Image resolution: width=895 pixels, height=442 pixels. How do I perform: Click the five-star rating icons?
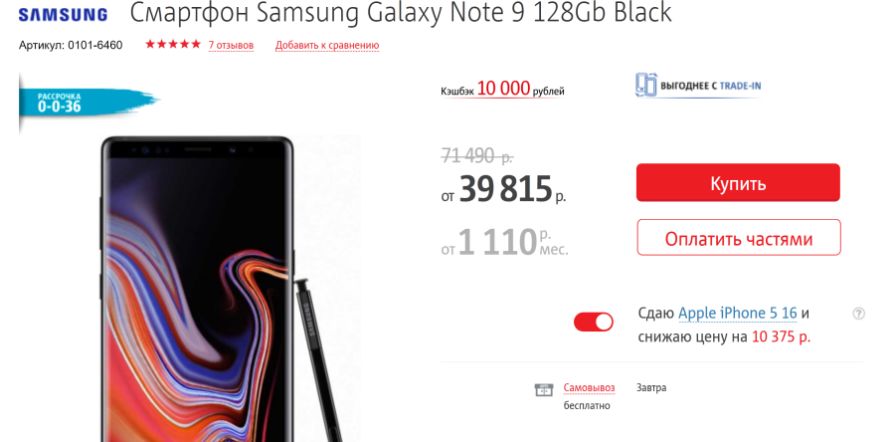pyautogui.click(x=173, y=44)
